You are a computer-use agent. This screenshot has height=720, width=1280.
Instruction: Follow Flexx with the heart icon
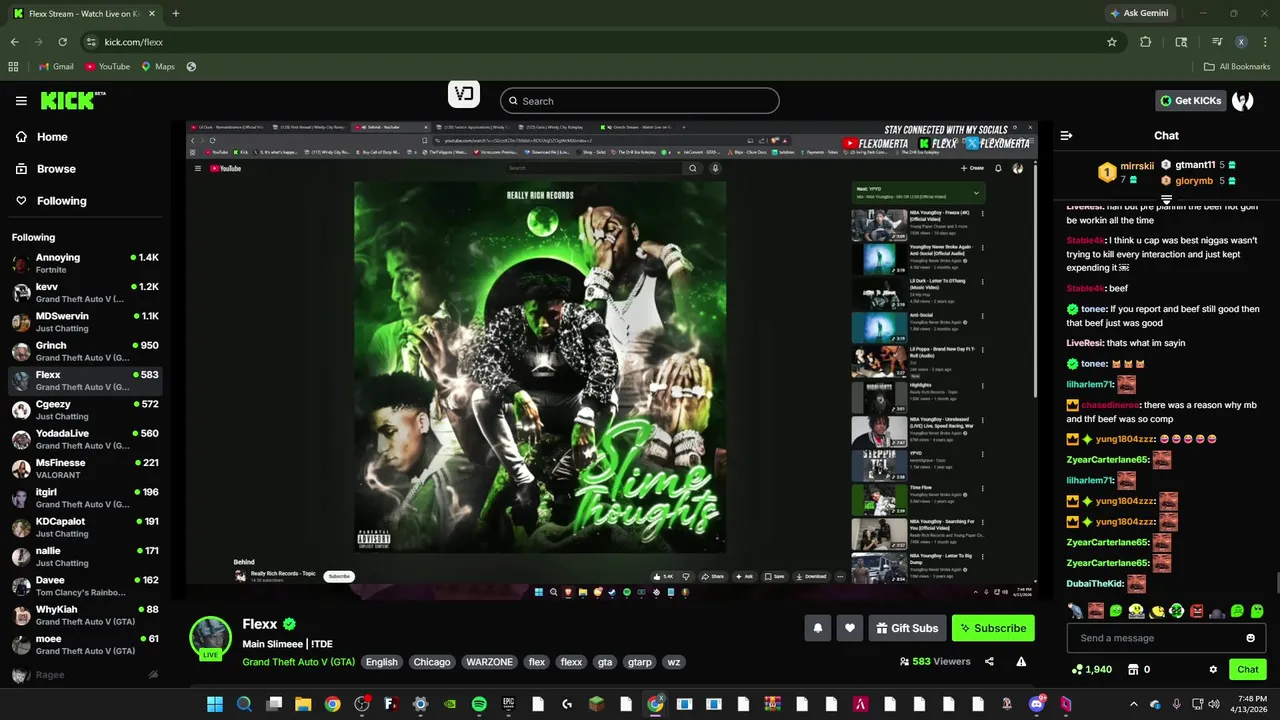(x=850, y=628)
